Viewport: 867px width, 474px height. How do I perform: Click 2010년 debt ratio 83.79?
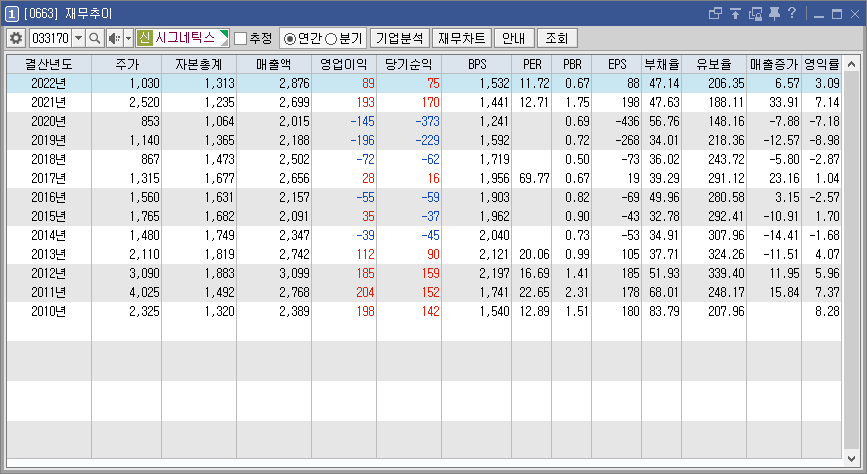[x=664, y=311]
